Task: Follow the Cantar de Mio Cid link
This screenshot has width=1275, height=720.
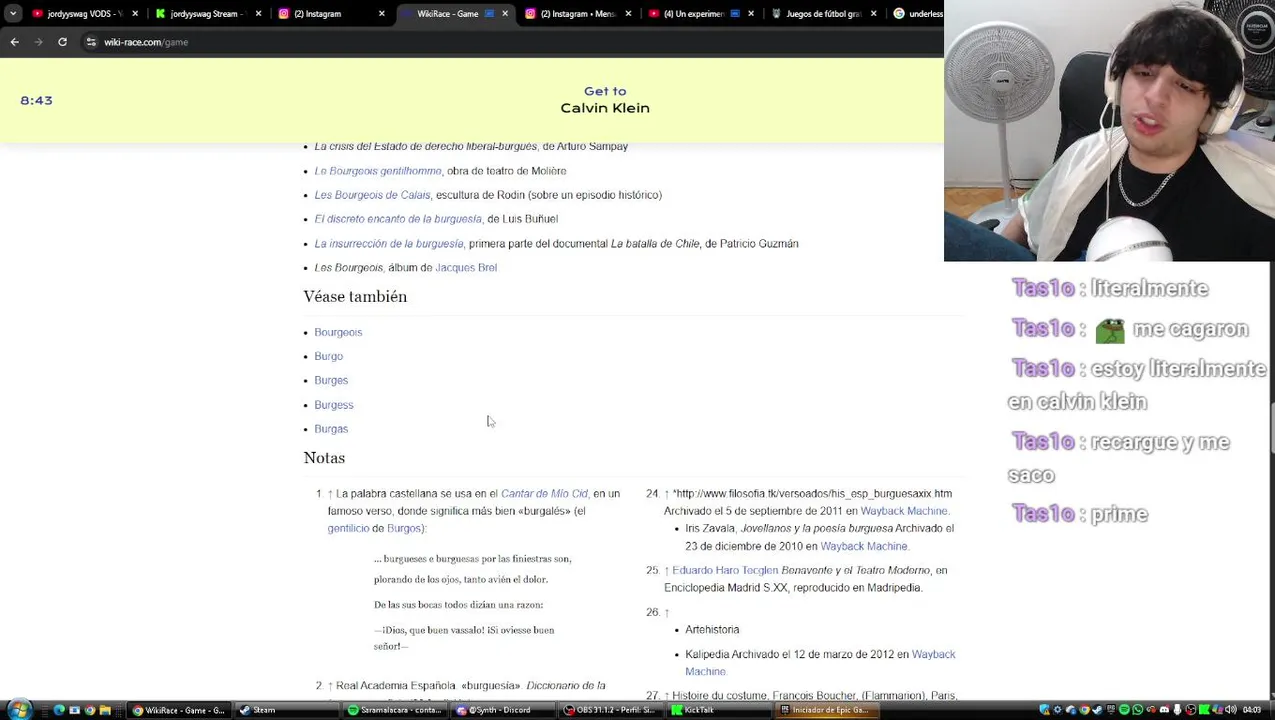Action: 544,494
